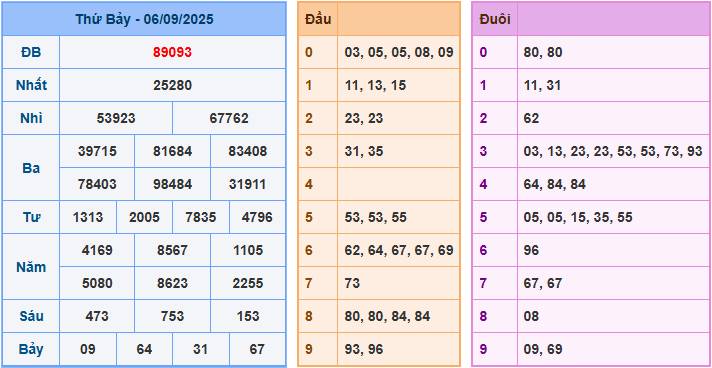The image size is (712, 368).
Task: Select Năm prize number 8623
Action: [x=172, y=283]
